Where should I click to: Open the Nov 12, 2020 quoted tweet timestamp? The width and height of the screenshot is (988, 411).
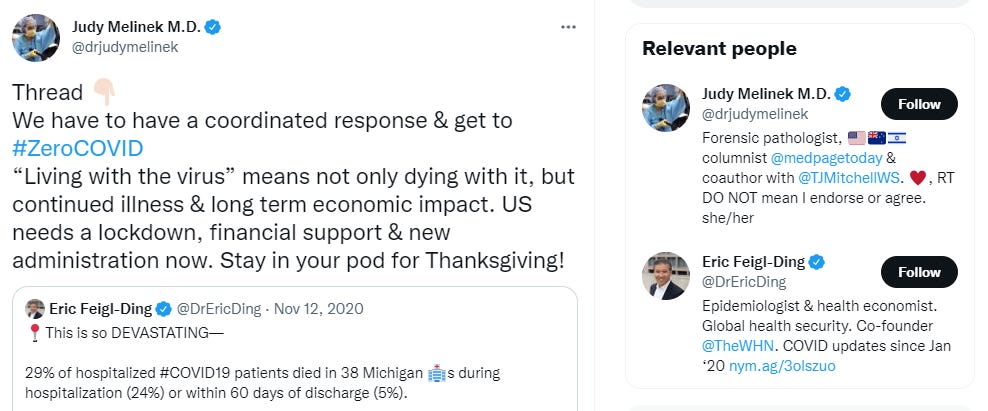319,308
